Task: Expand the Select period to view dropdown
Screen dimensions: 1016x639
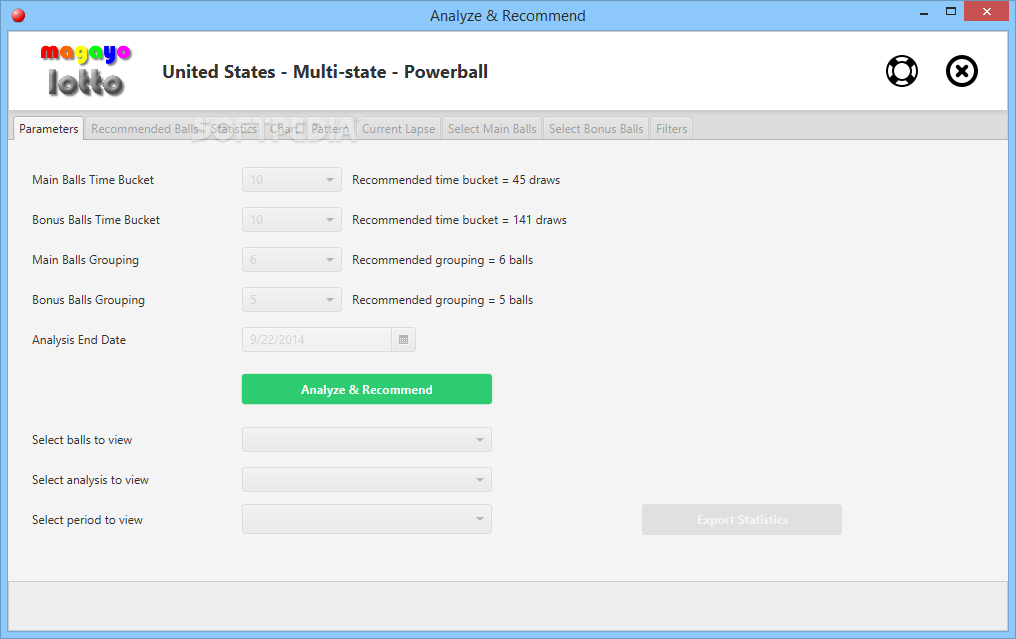Action: pos(367,519)
